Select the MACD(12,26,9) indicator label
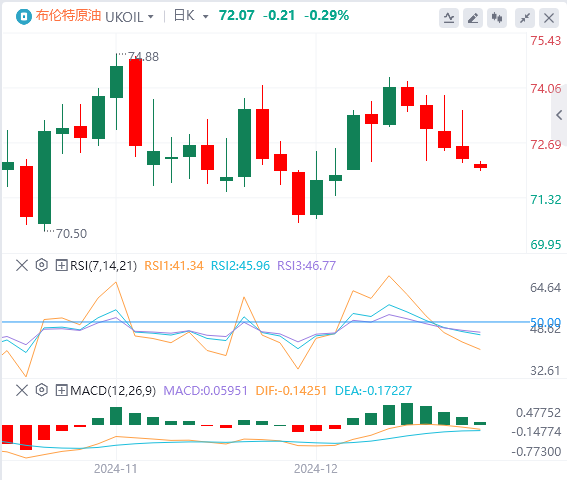567x480 pixels. click(x=113, y=391)
